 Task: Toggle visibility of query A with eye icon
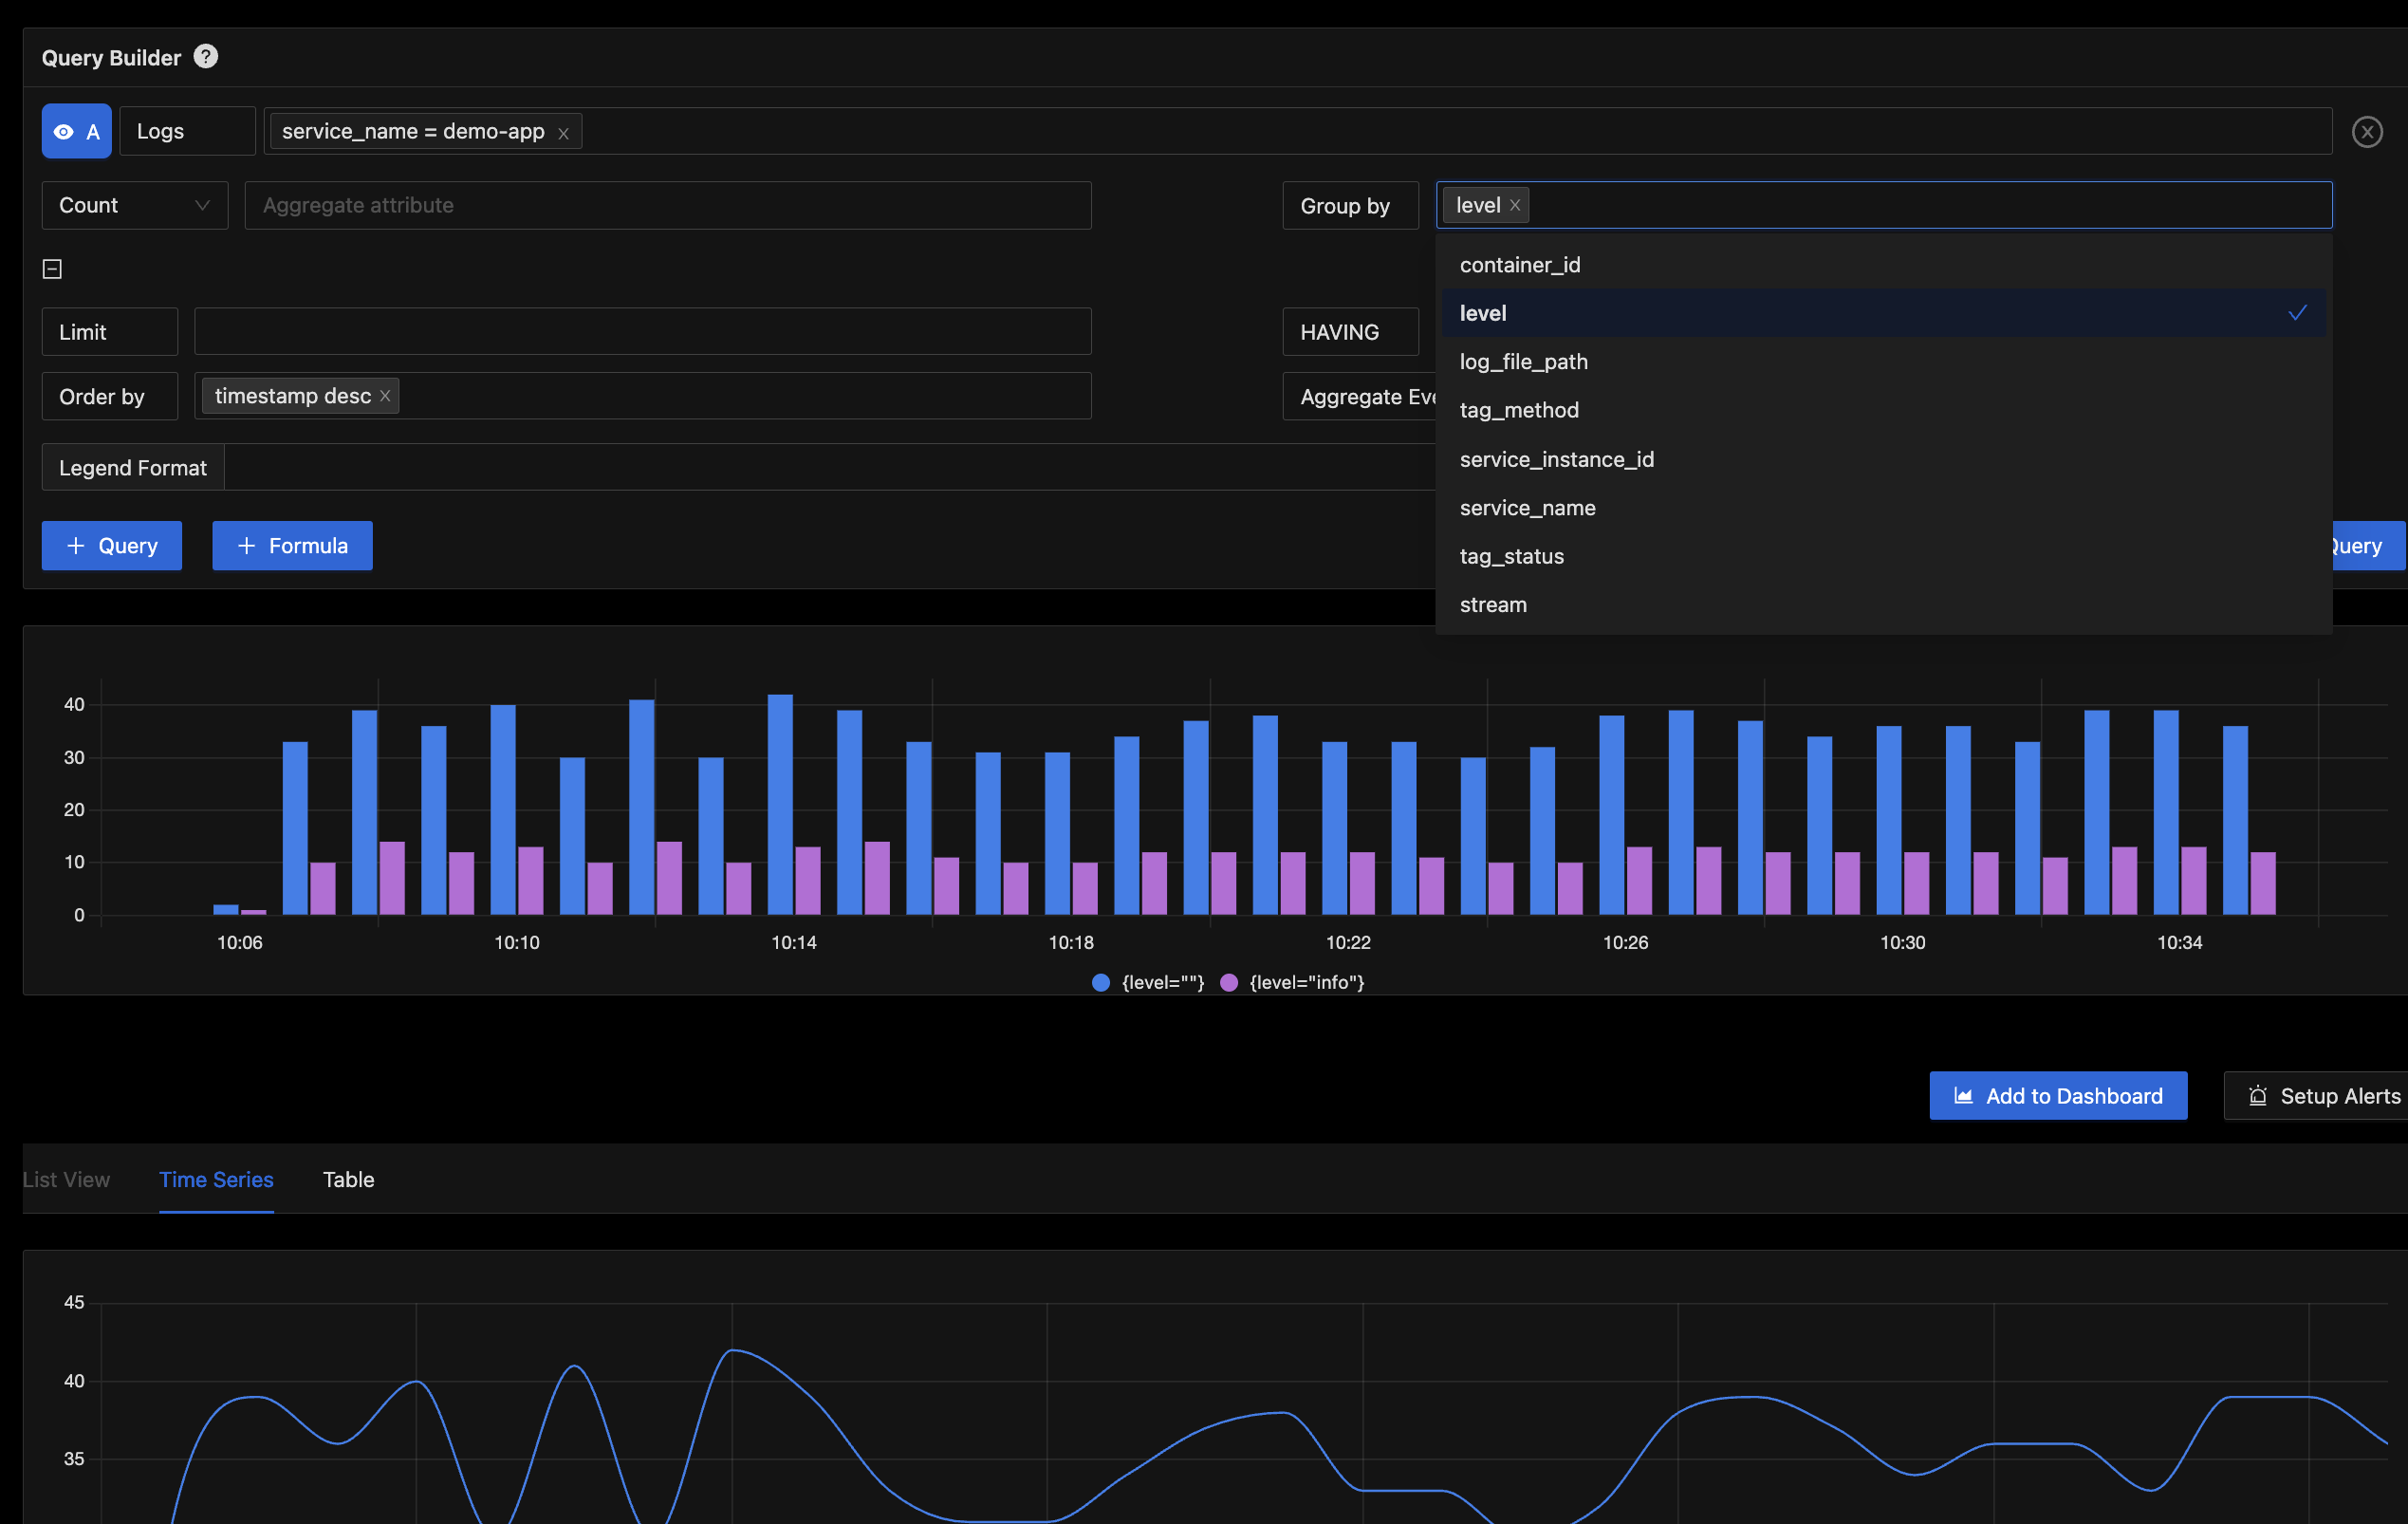pos(63,131)
